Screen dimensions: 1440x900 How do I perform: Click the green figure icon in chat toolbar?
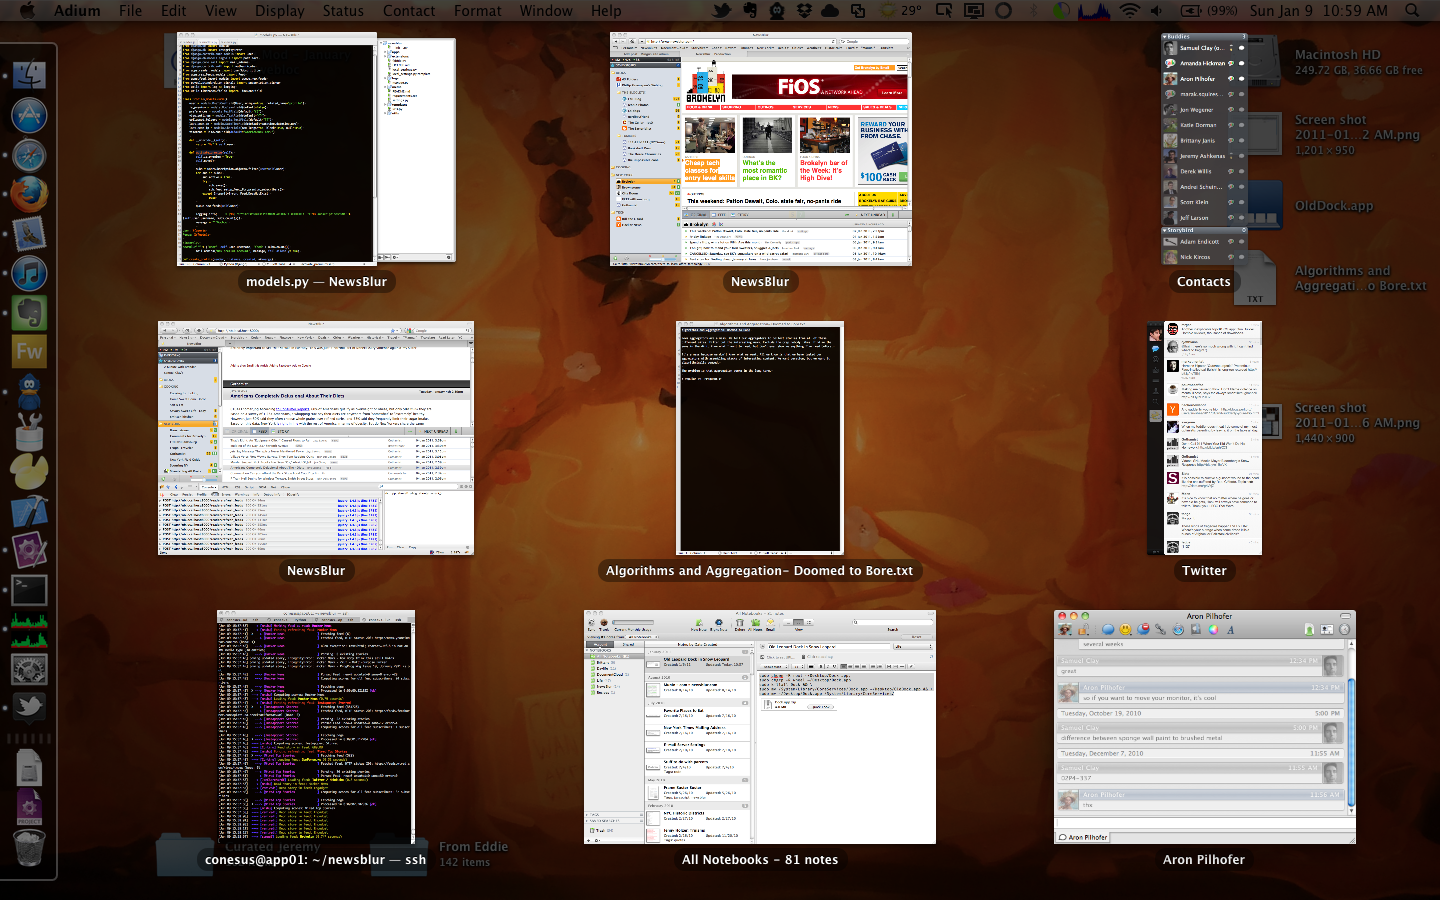tap(1309, 630)
